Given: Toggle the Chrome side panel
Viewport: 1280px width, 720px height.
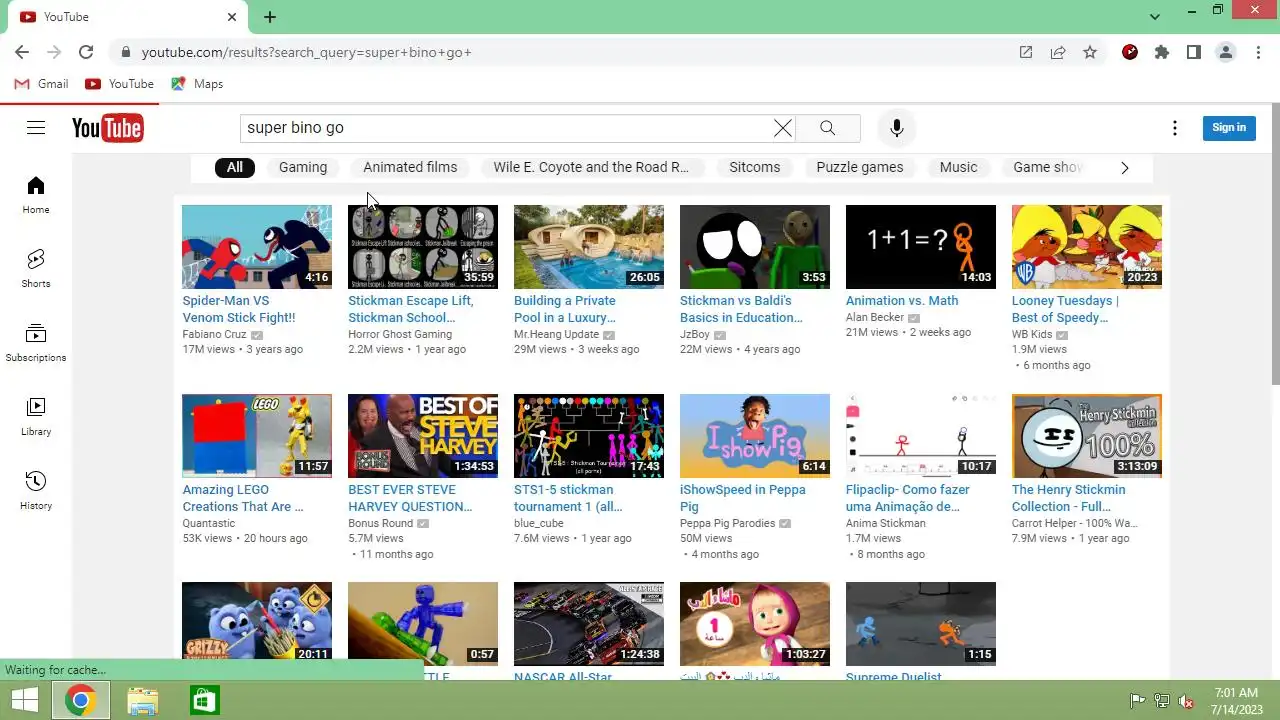Looking at the screenshot, I should click(x=1194, y=52).
